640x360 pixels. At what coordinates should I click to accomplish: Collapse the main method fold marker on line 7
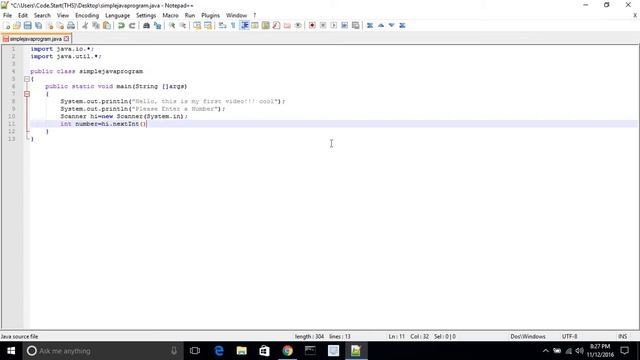coord(27,94)
